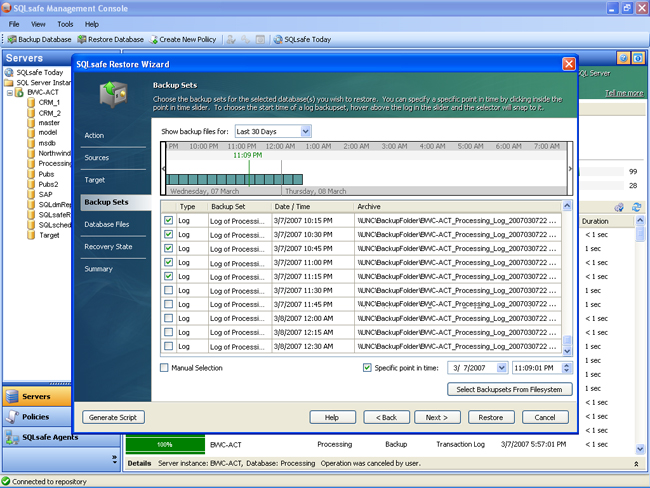
Task: Click the refresh icon in the console window
Action: coord(636,207)
